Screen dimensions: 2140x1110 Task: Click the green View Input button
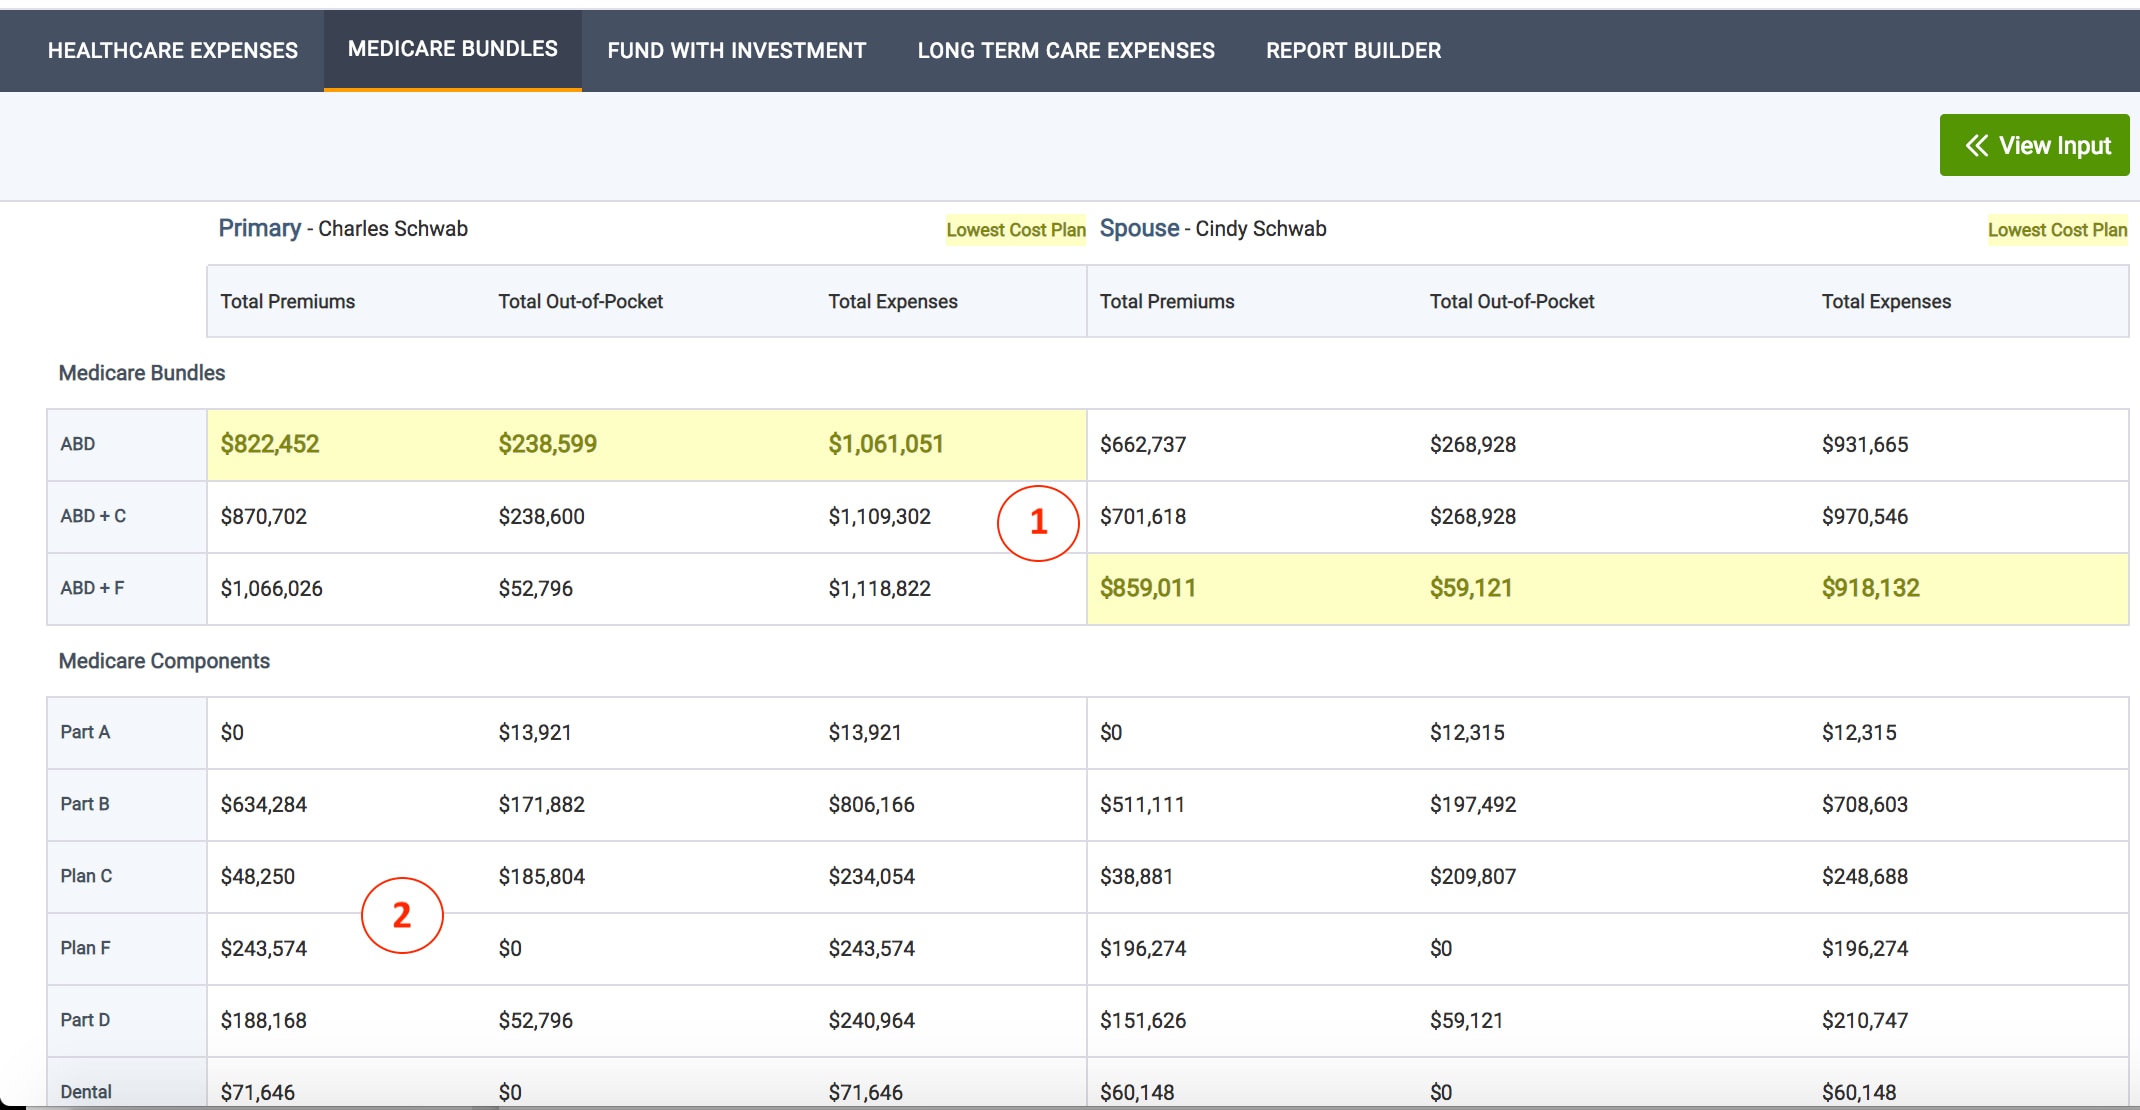pos(2035,145)
